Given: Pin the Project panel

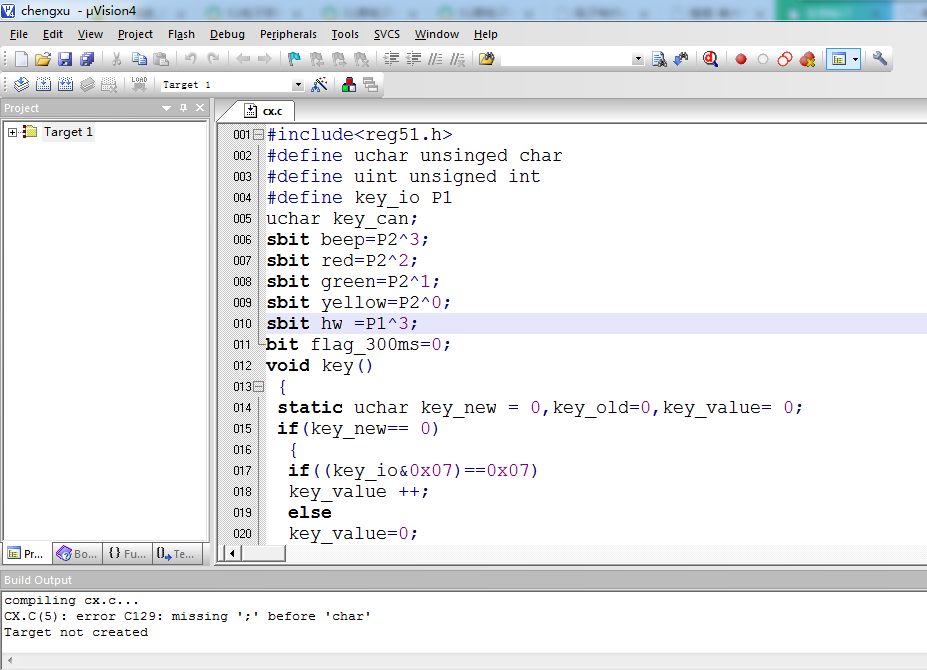Looking at the screenshot, I should (183, 108).
